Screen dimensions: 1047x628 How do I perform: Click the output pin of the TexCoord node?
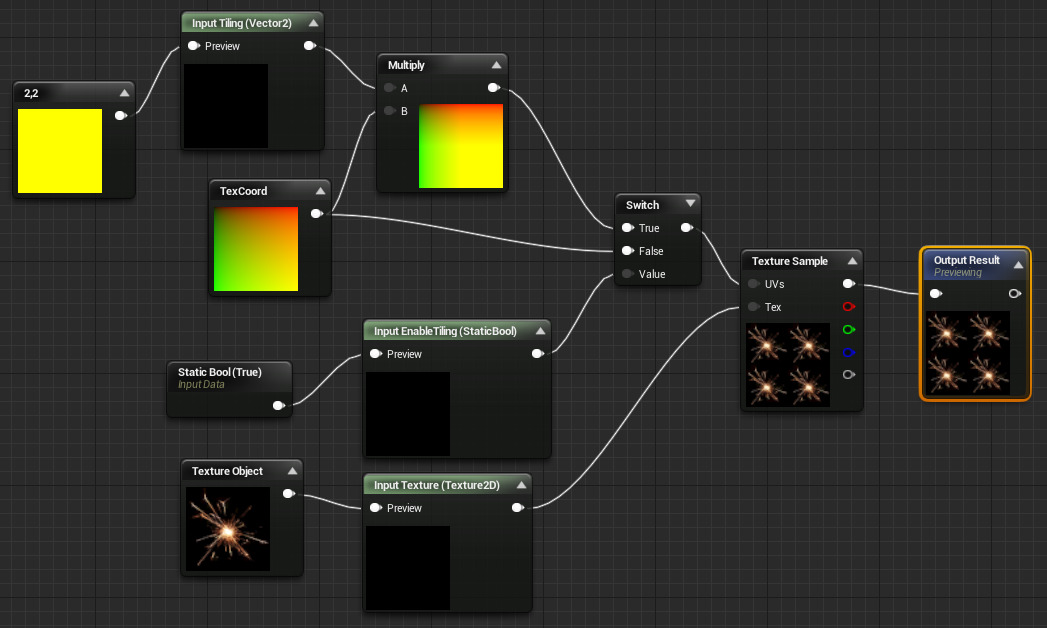tap(317, 212)
